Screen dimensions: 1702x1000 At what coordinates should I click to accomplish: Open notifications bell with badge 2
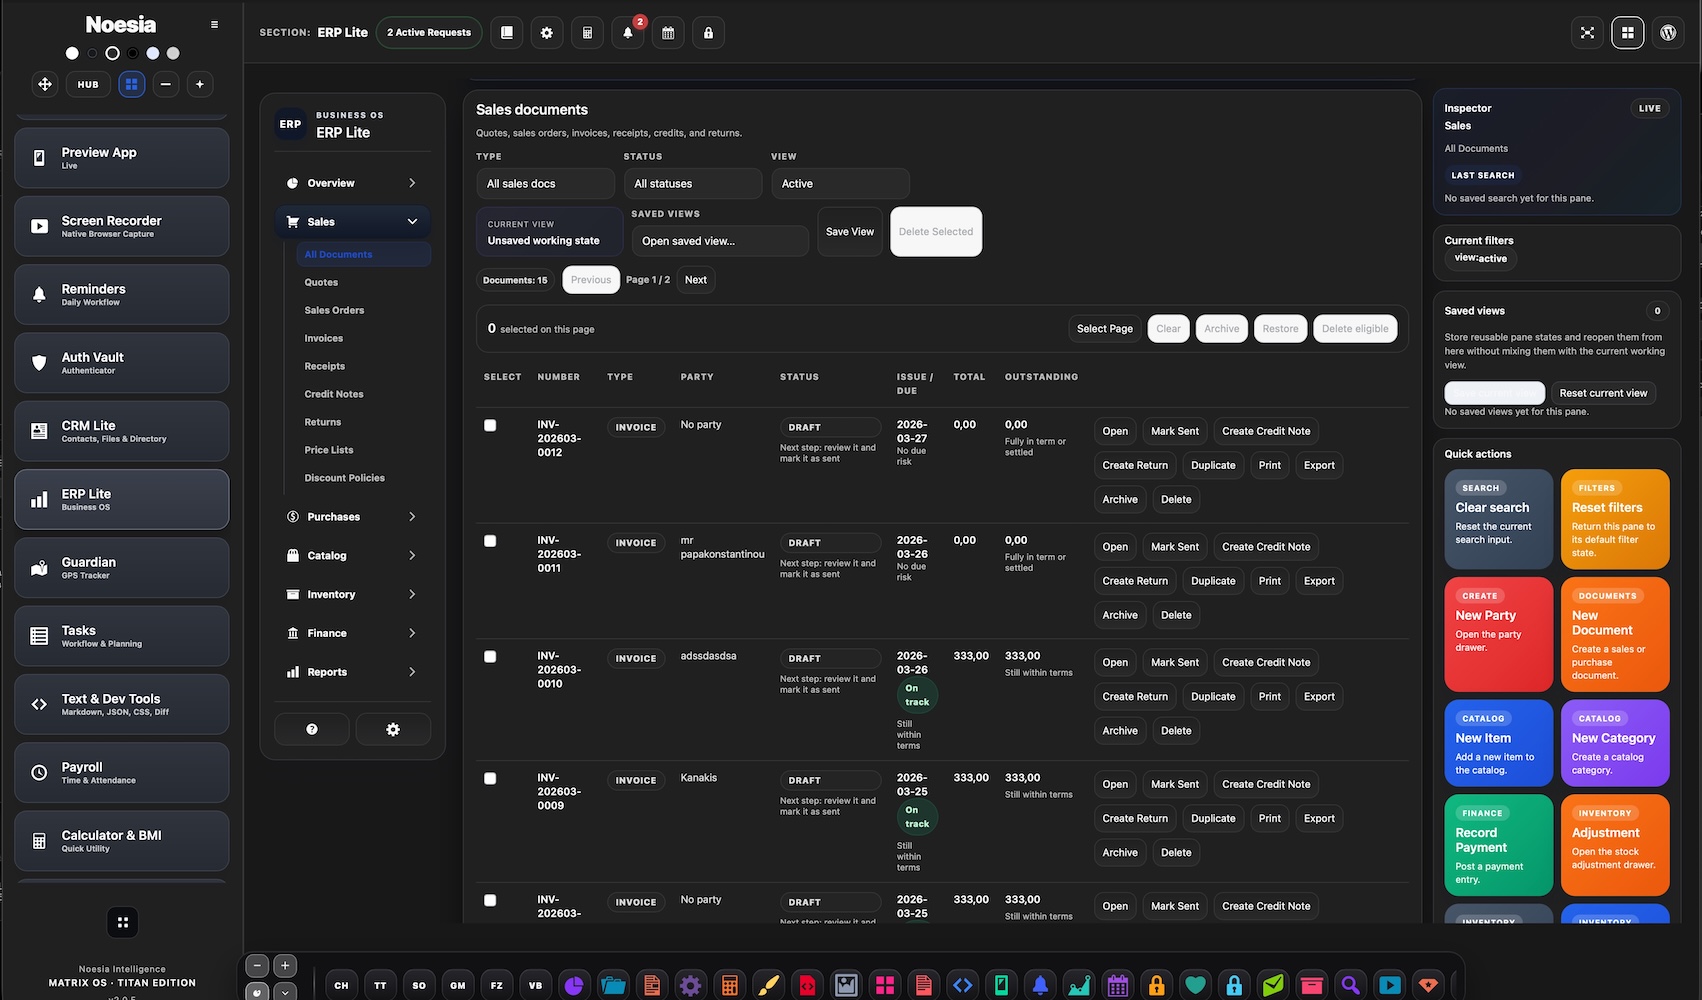pyautogui.click(x=628, y=33)
